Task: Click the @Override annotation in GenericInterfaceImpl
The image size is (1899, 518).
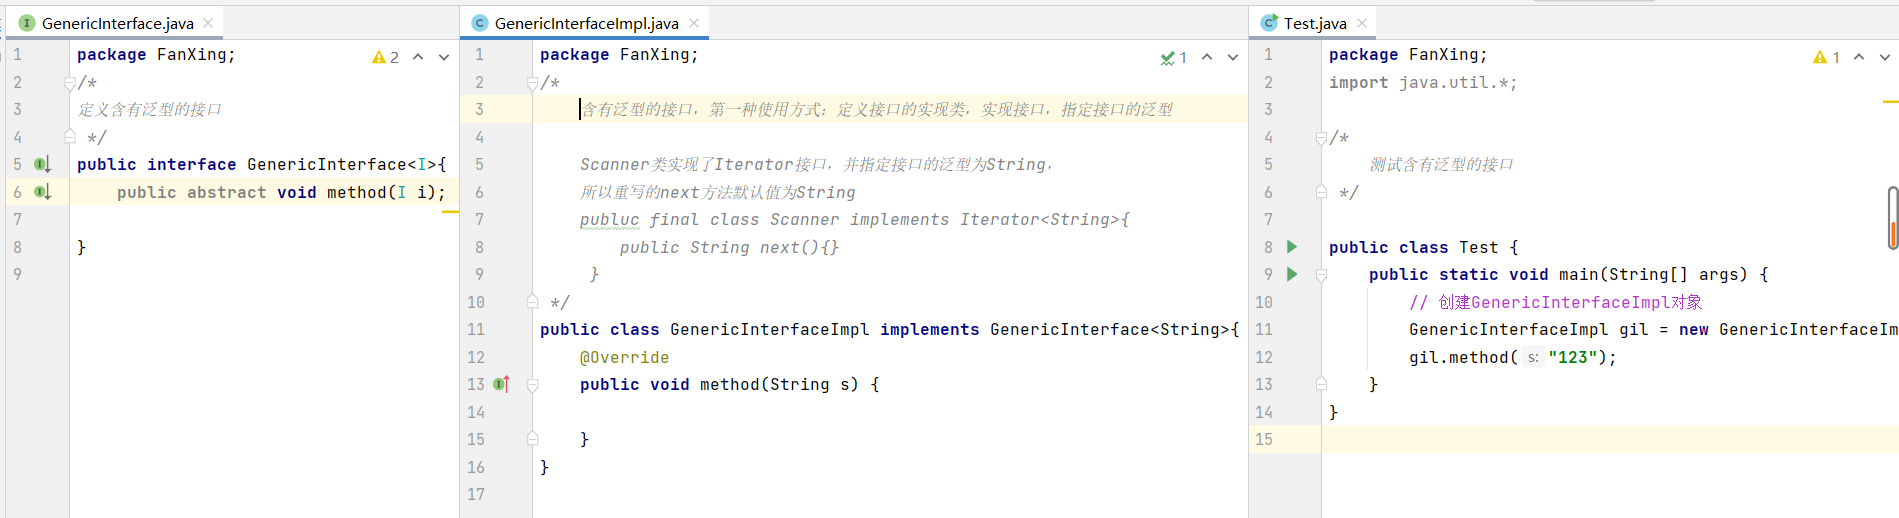Action: click(x=624, y=357)
